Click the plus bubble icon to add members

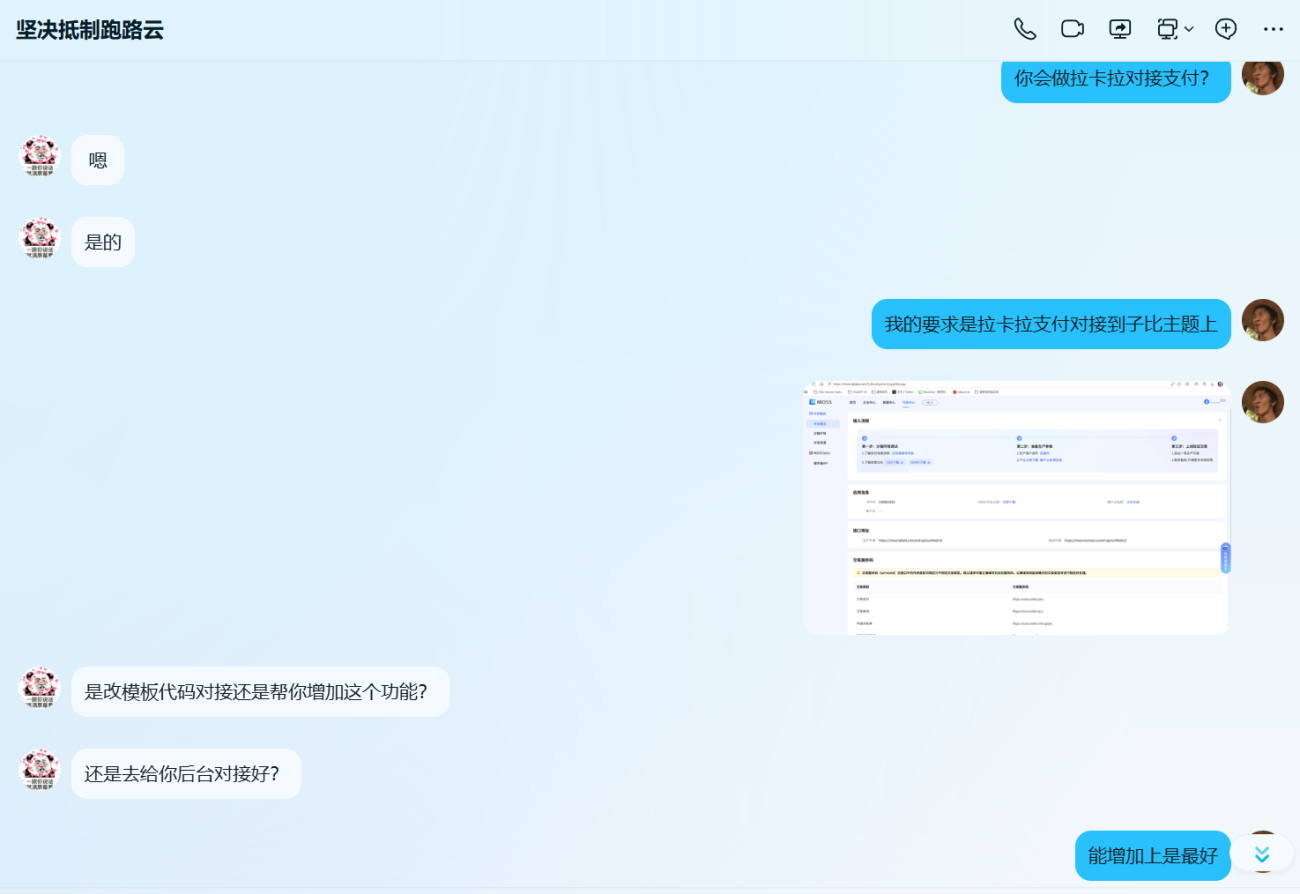click(1226, 29)
